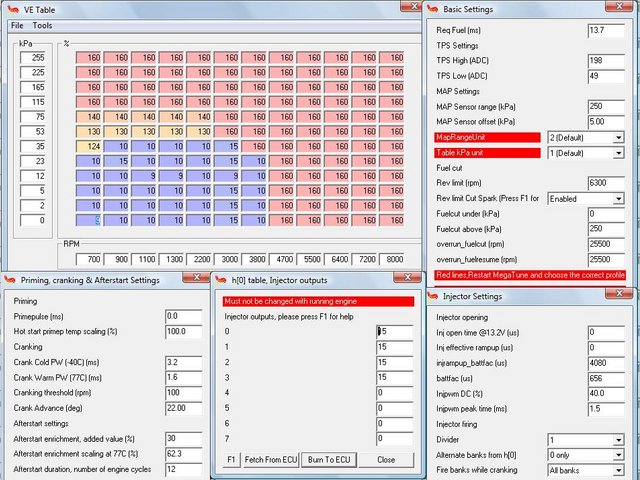This screenshot has width=640, height=480.
Task: Open the Tools menu in VE Table
Action: (42, 25)
